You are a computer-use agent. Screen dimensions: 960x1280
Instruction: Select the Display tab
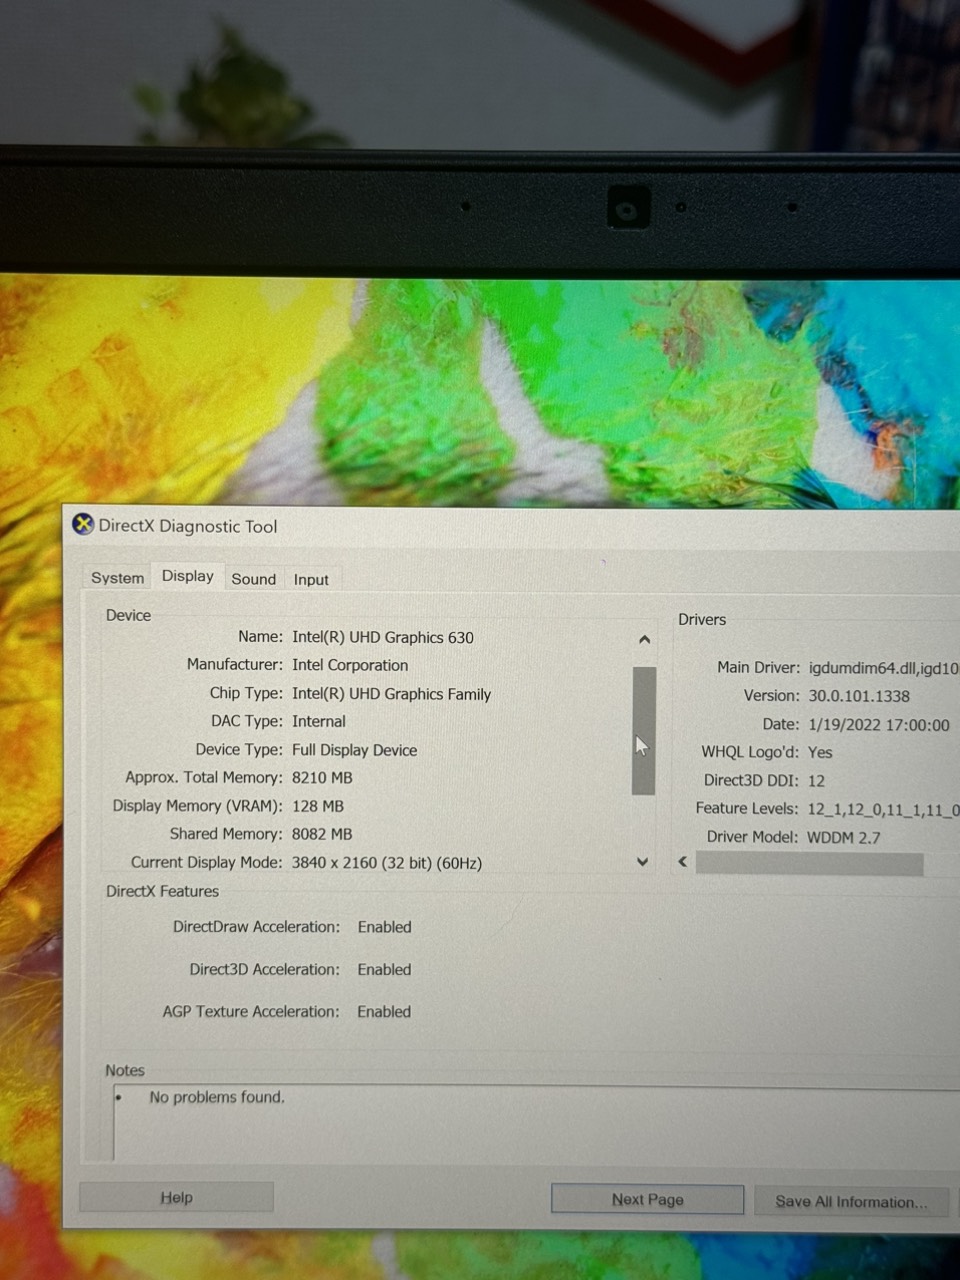pos(188,576)
